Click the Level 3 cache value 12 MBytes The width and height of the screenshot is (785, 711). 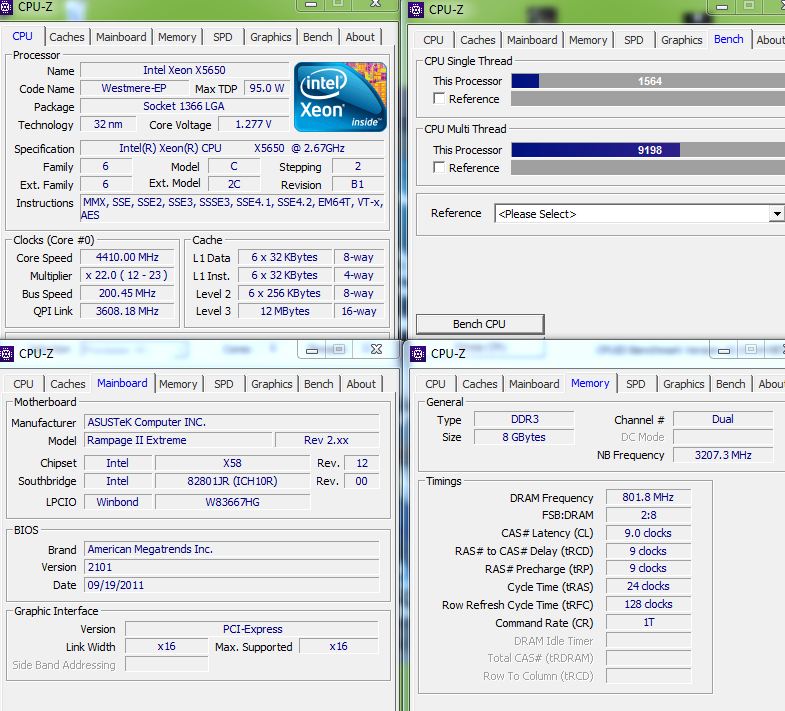pyautogui.click(x=285, y=311)
